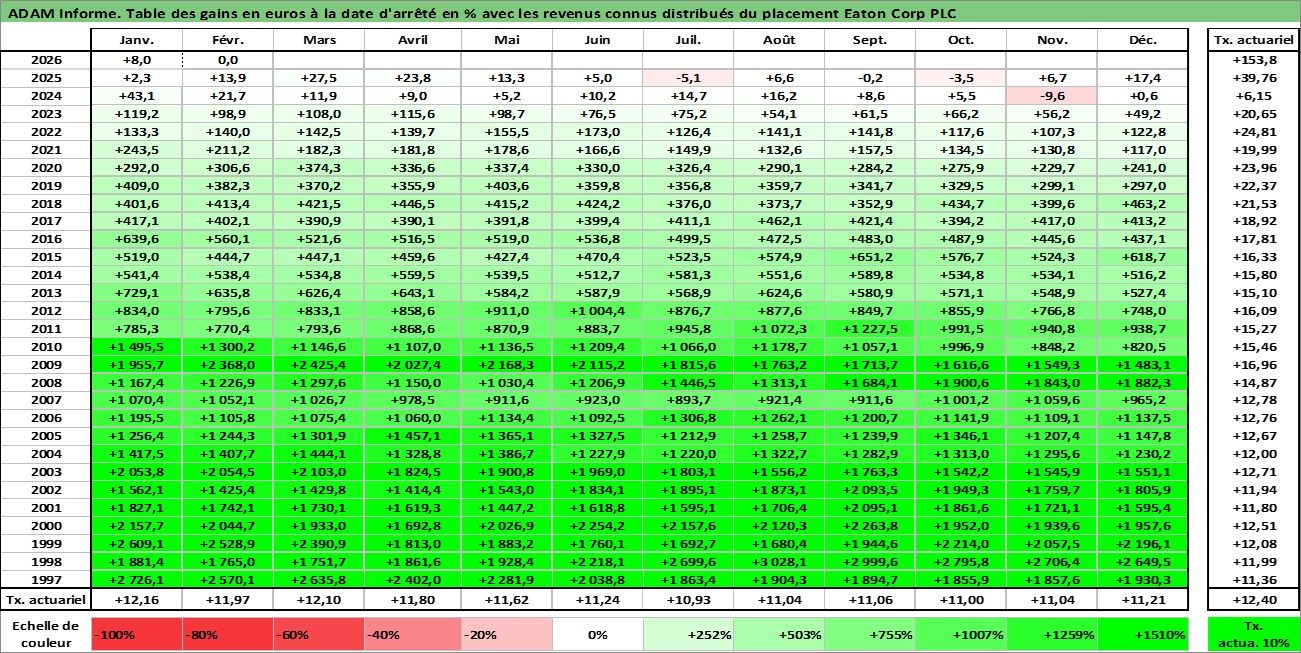Select the 2012 row label
This screenshot has width=1301, height=653.
[45, 311]
